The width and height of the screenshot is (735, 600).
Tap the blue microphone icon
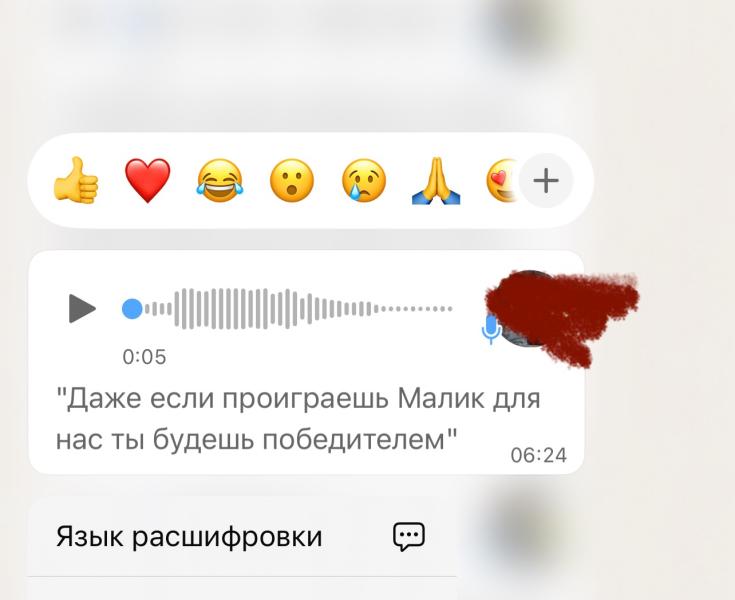(x=490, y=329)
